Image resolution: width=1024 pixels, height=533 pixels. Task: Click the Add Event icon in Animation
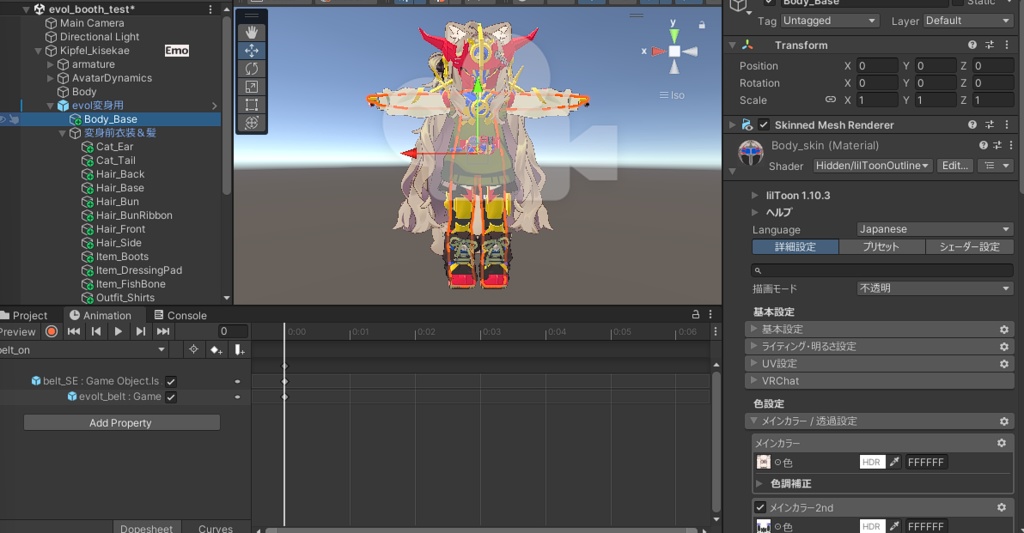click(x=239, y=350)
